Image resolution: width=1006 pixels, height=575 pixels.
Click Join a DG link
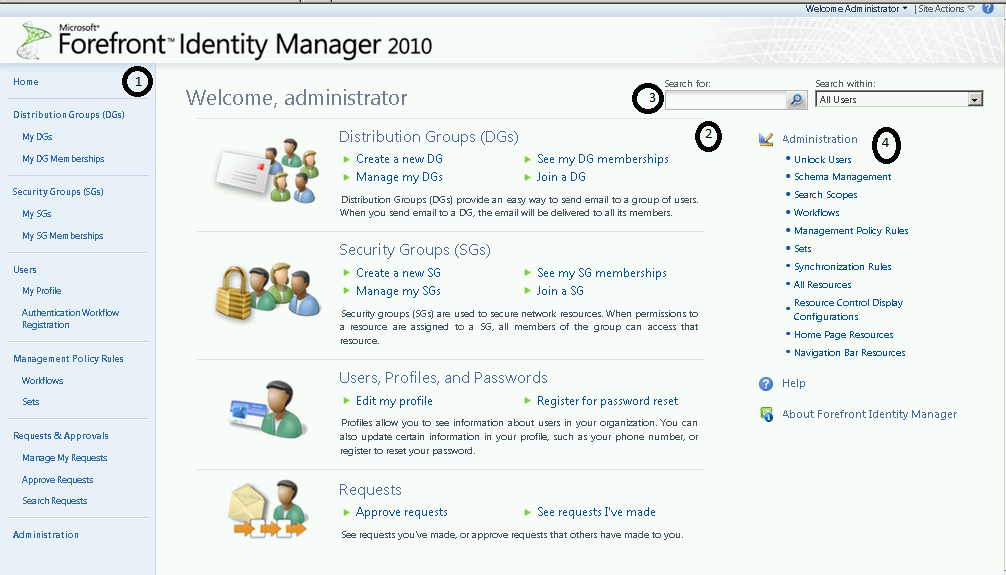561,177
